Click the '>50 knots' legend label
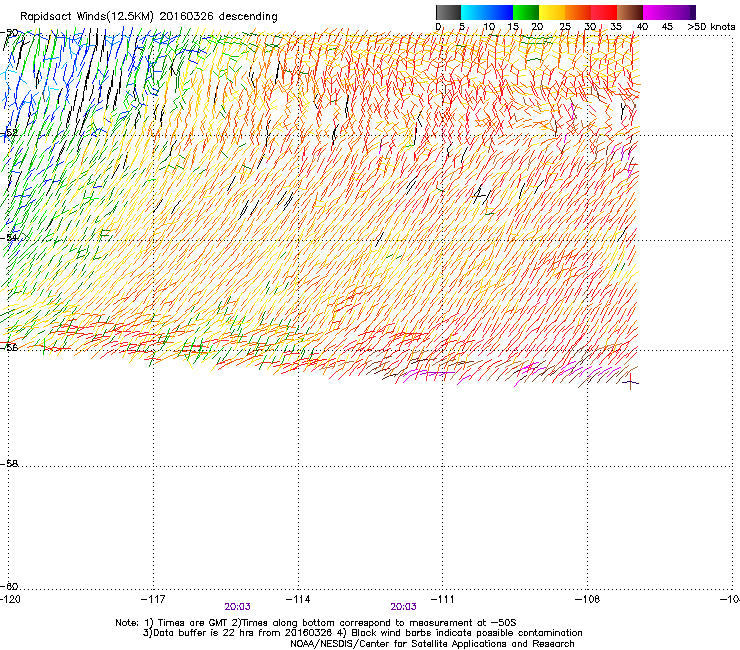Screen dimensions: 740x650 711,26
